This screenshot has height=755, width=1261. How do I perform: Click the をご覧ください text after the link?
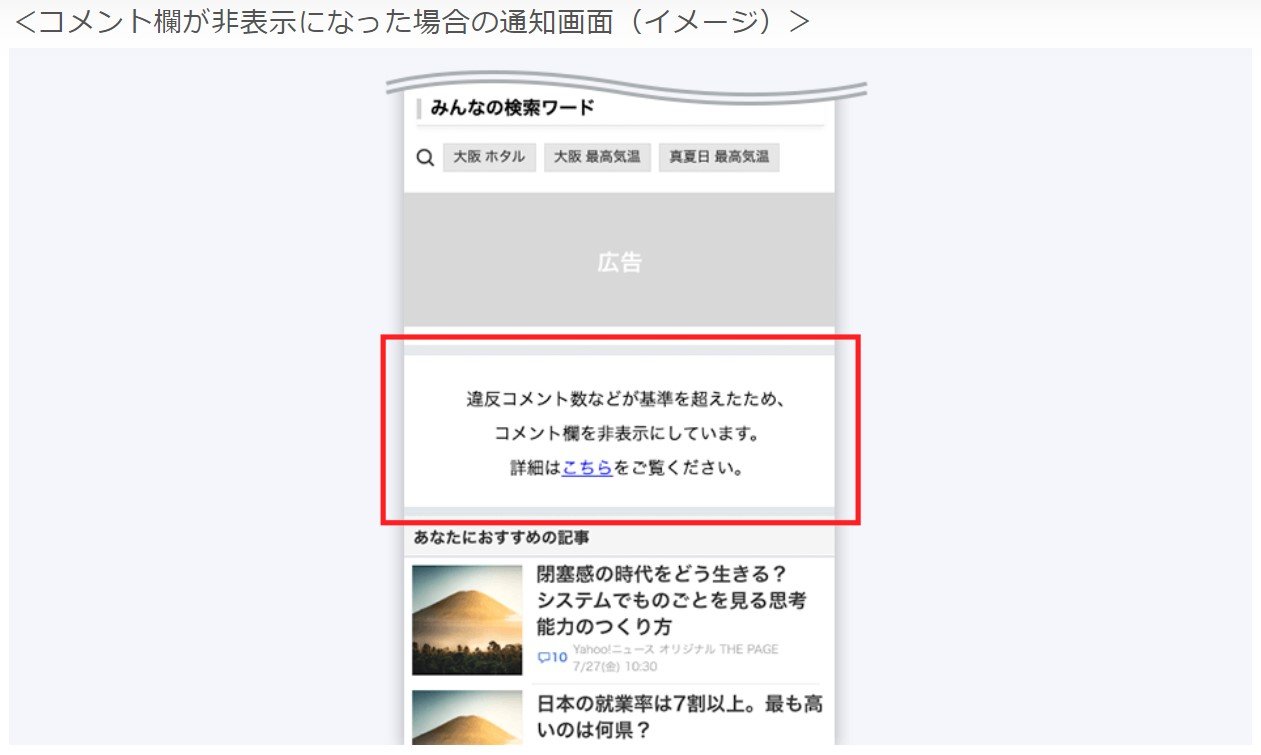[680, 468]
